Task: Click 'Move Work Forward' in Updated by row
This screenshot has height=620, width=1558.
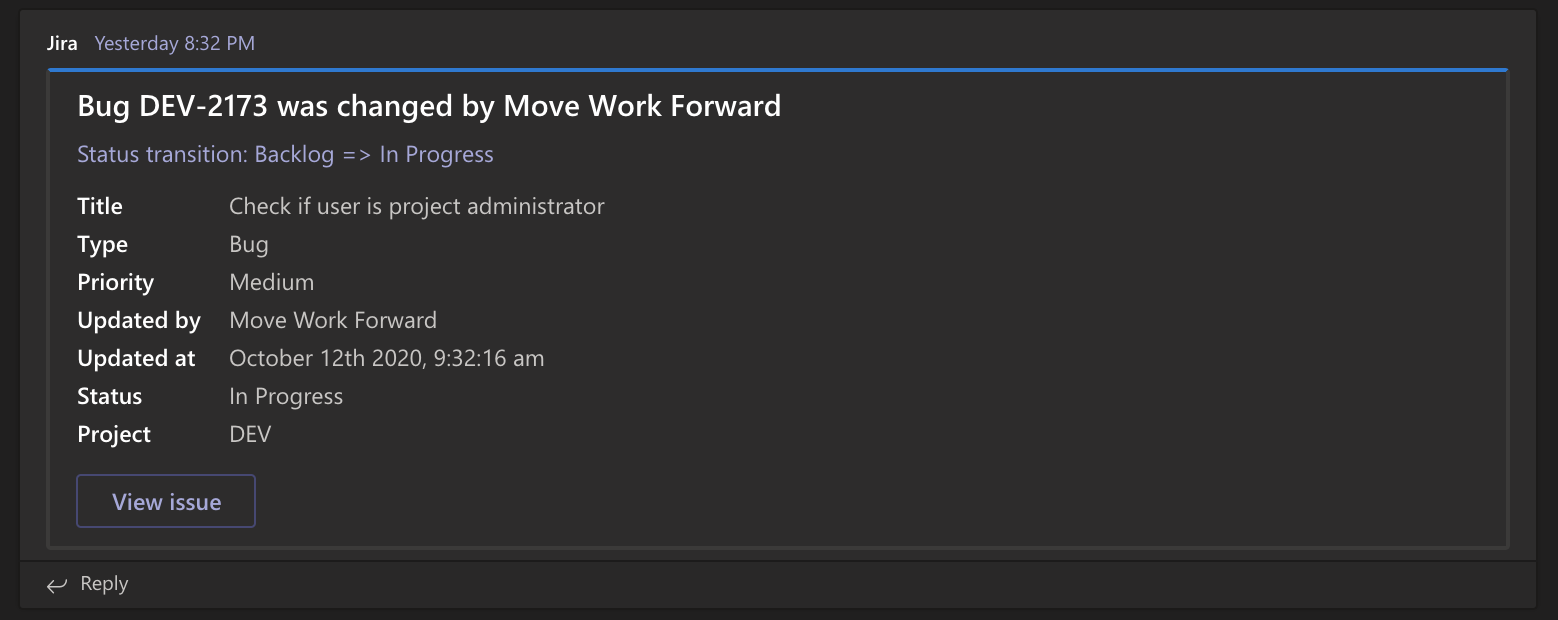Action: [333, 320]
